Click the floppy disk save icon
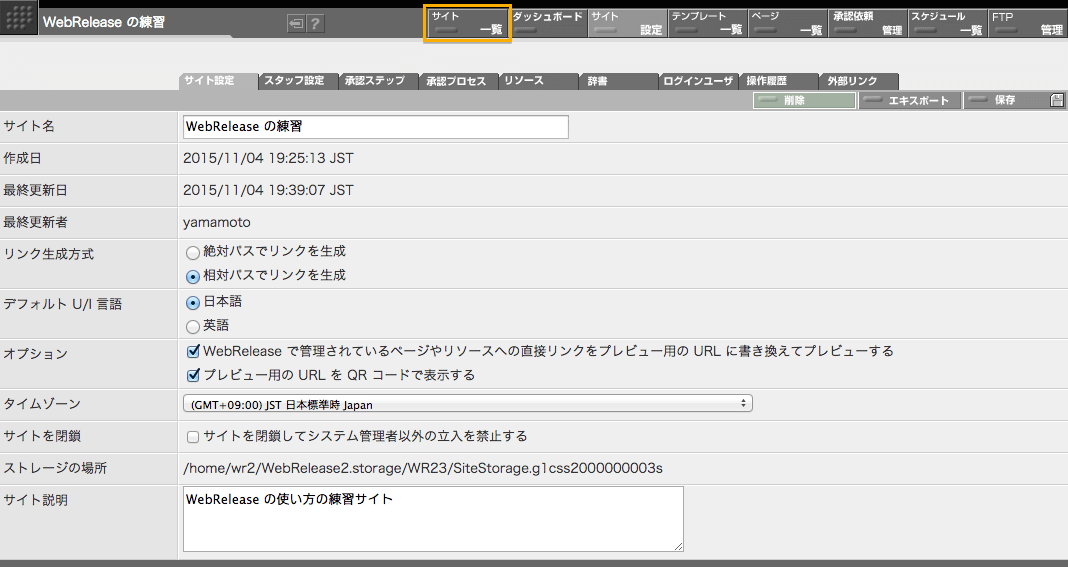Screen dimensions: 1068x568 [1056, 100]
